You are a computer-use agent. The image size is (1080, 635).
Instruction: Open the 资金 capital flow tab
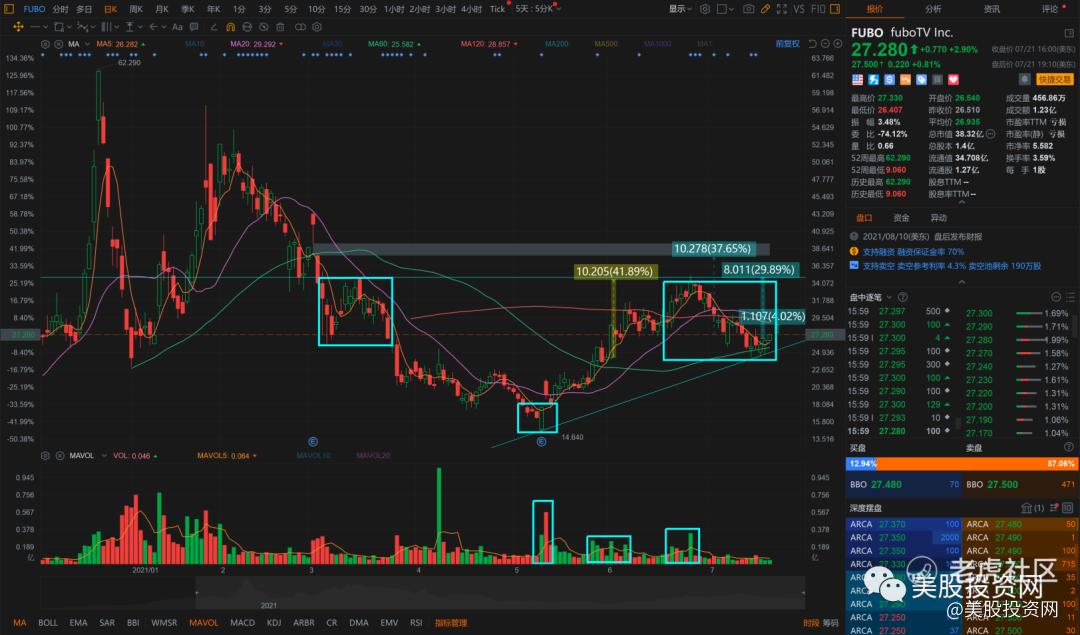pos(901,218)
